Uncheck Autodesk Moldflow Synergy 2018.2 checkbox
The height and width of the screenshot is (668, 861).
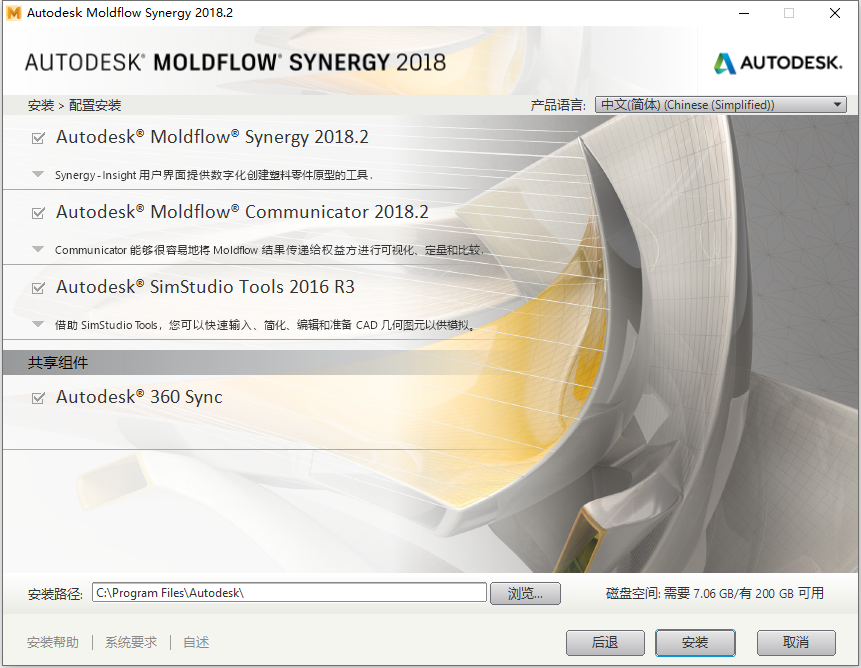[38, 138]
